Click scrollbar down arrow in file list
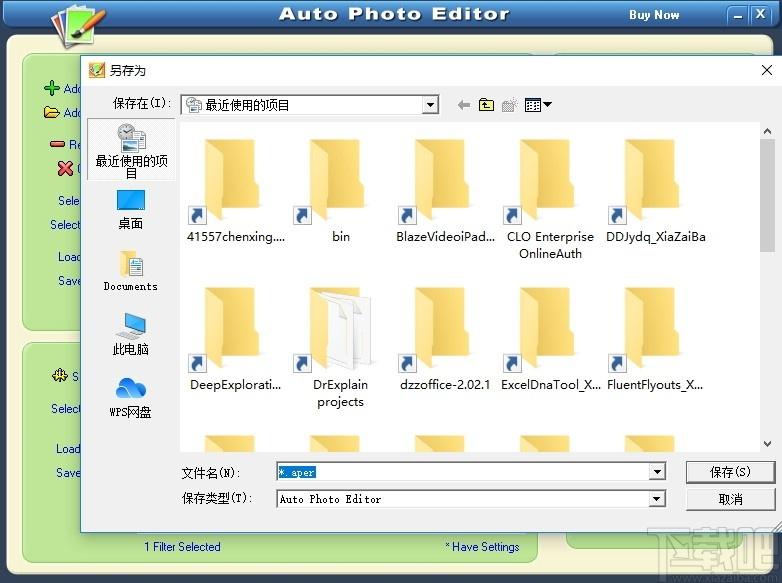Viewport: 782px width, 583px height. pyautogui.click(x=767, y=443)
